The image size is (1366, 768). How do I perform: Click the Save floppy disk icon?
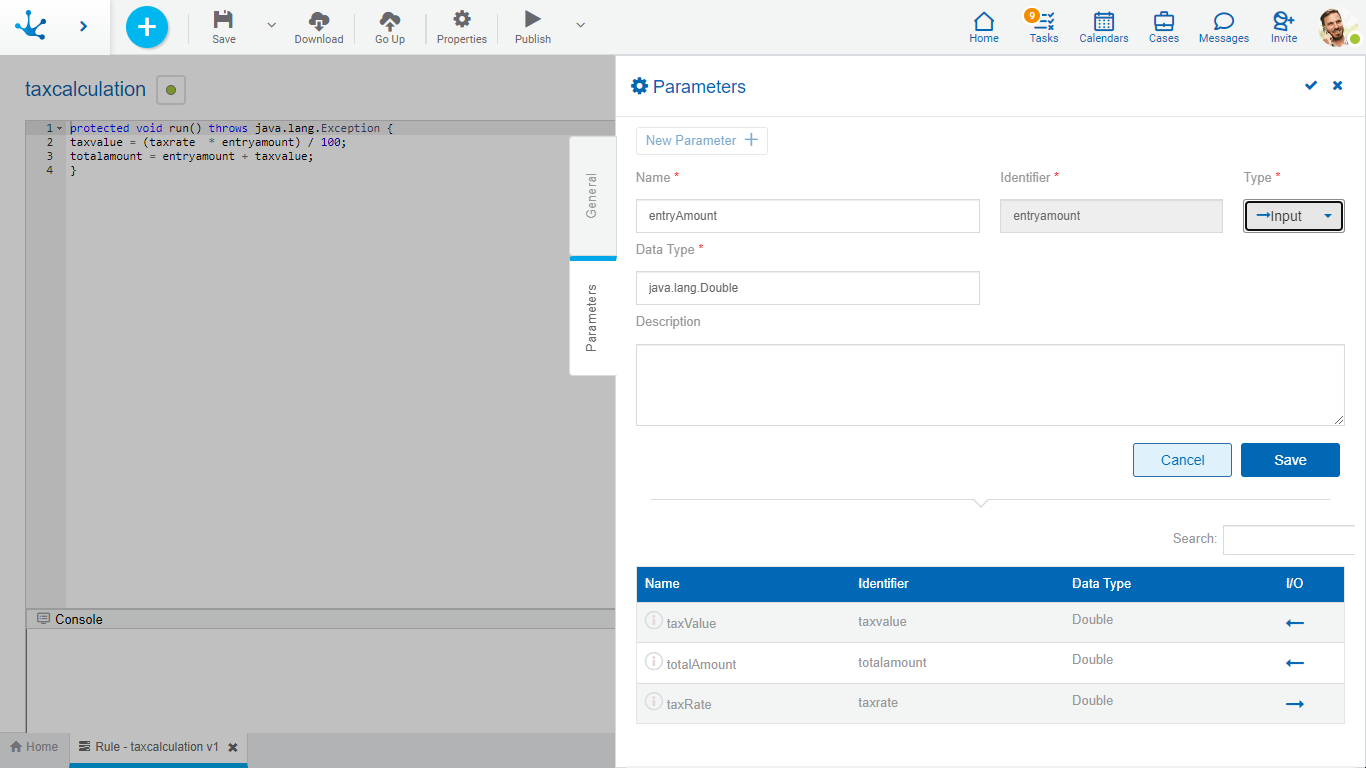pyautogui.click(x=224, y=20)
